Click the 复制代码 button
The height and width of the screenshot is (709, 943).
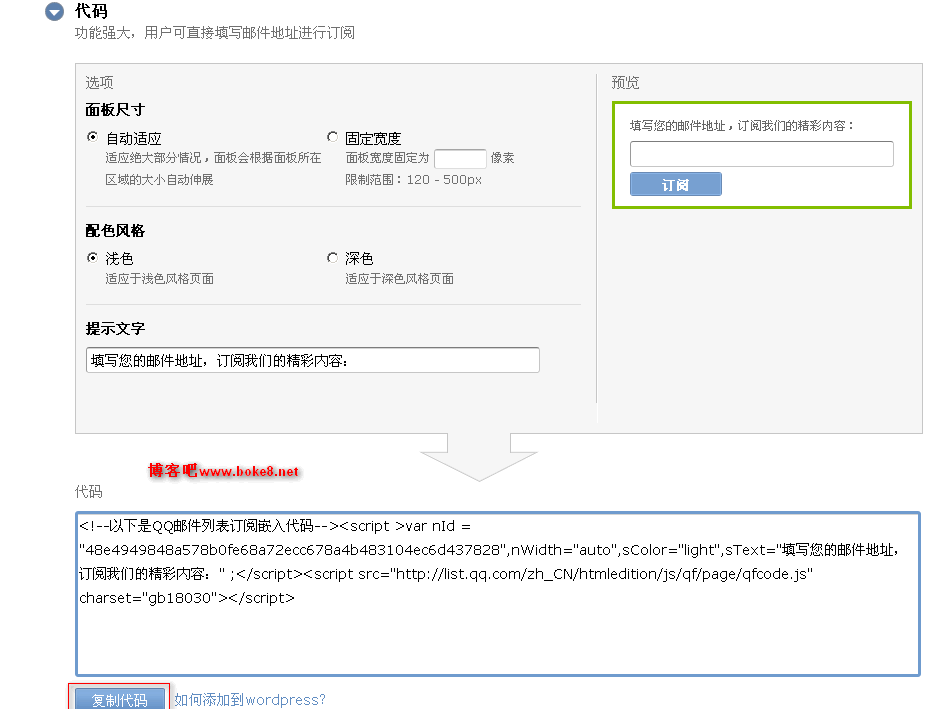click(120, 699)
